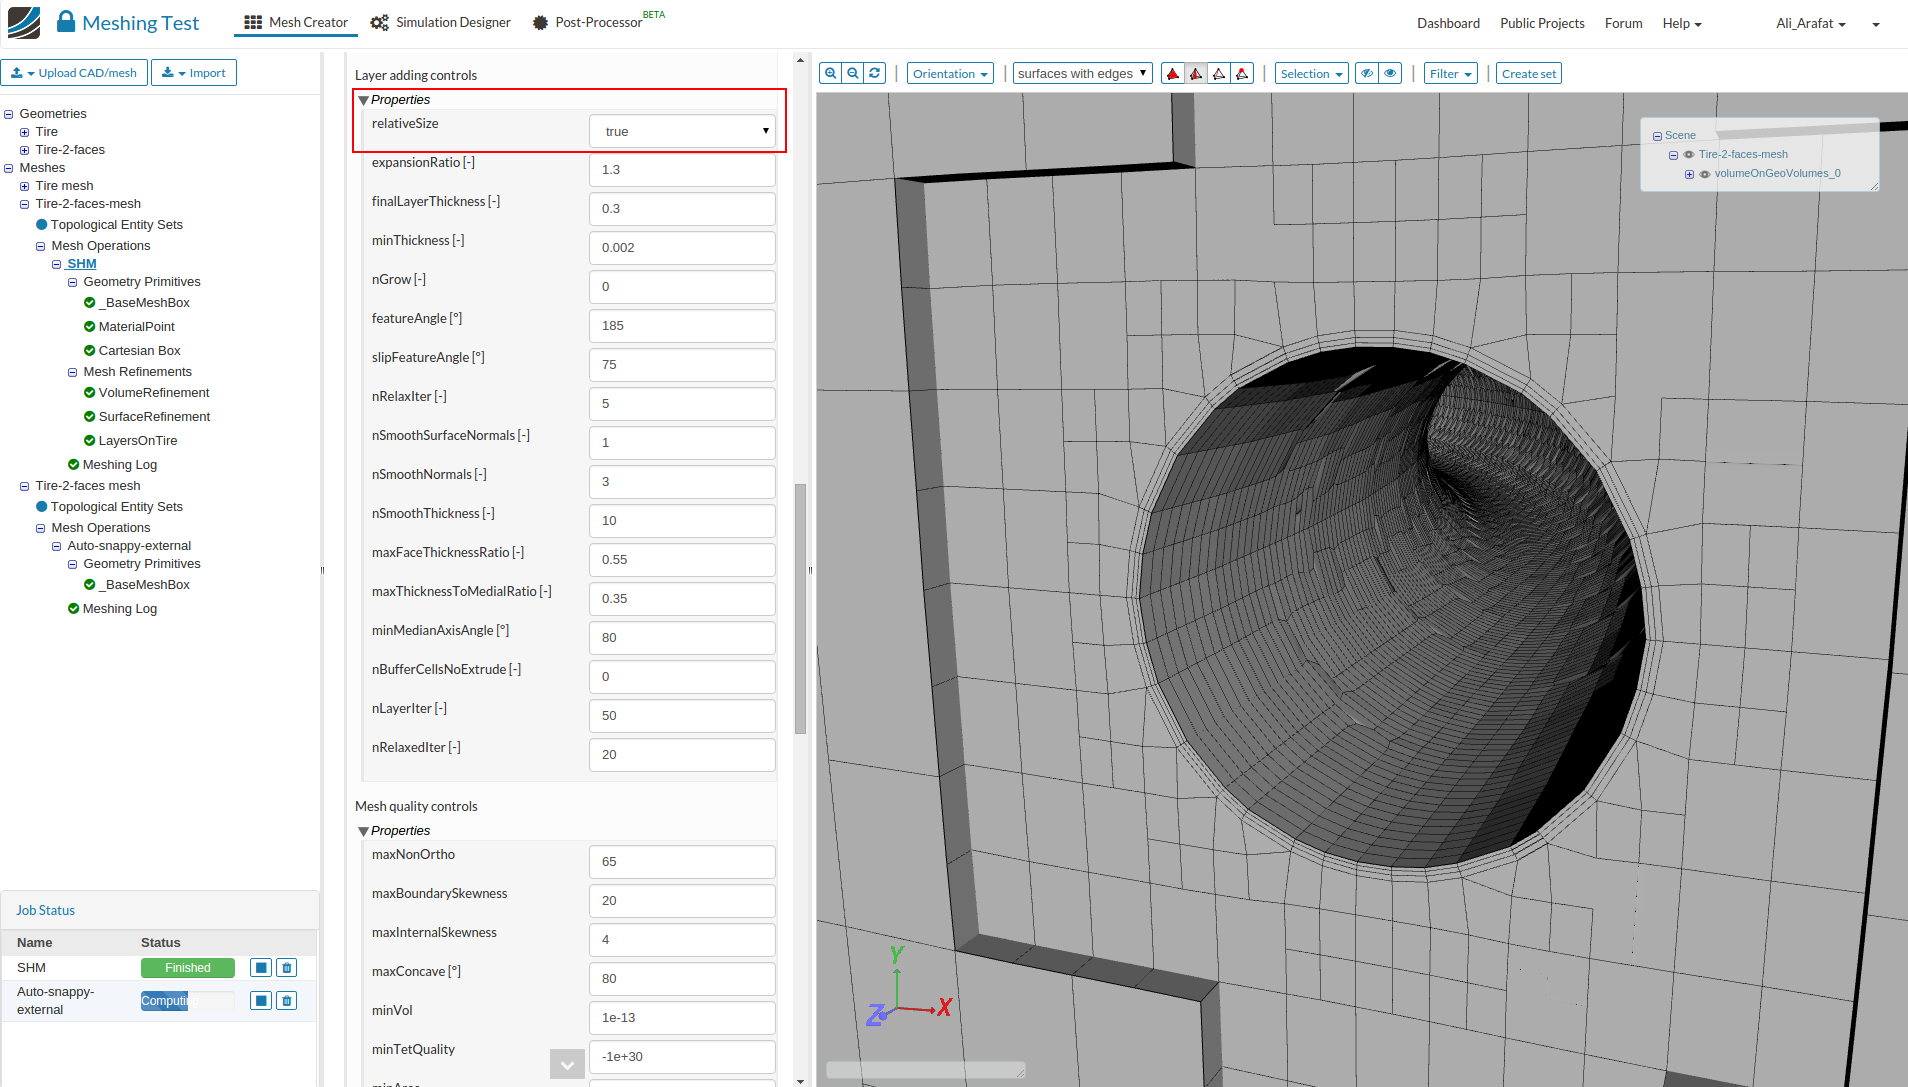Click the Auto-snappy-external Computing progress bar
The width and height of the screenshot is (1908, 1087).
click(x=187, y=1001)
